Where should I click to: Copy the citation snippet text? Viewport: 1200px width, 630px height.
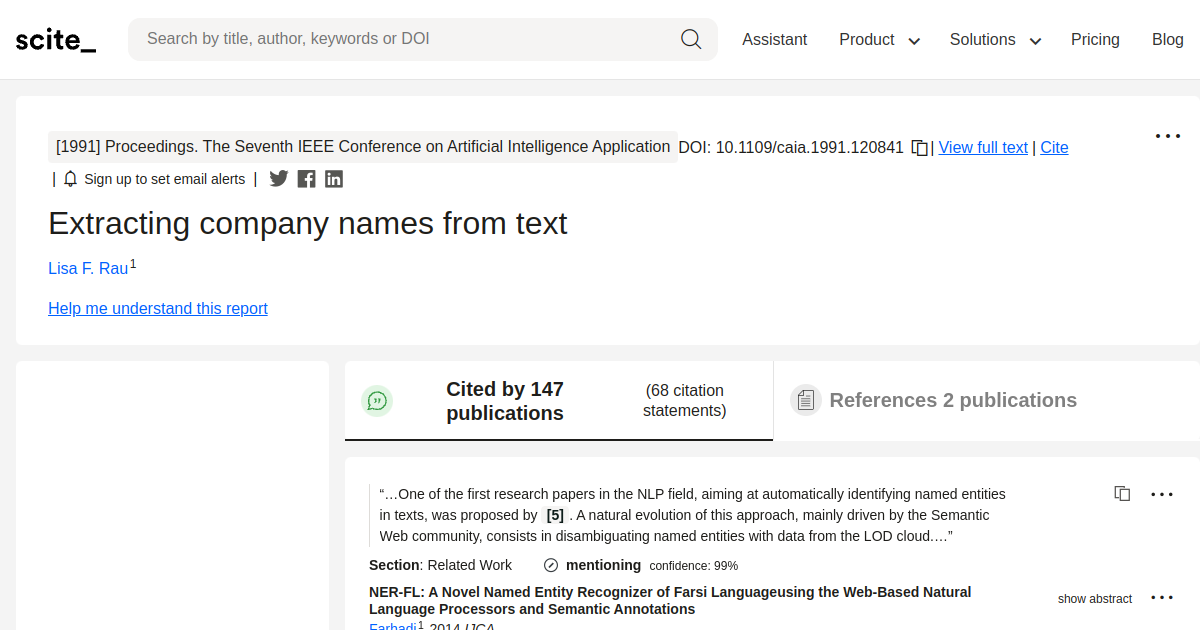click(1122, 493)
